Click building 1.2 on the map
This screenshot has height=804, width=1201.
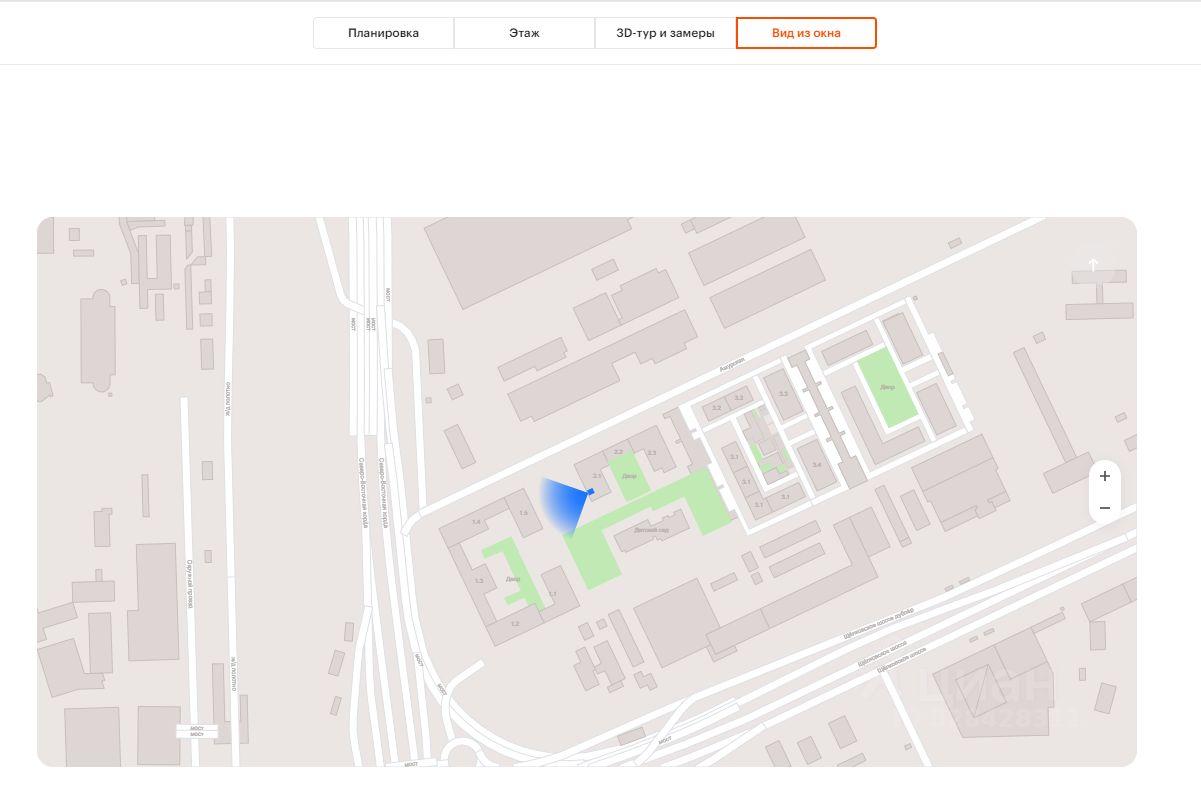(x=515, y=624)
